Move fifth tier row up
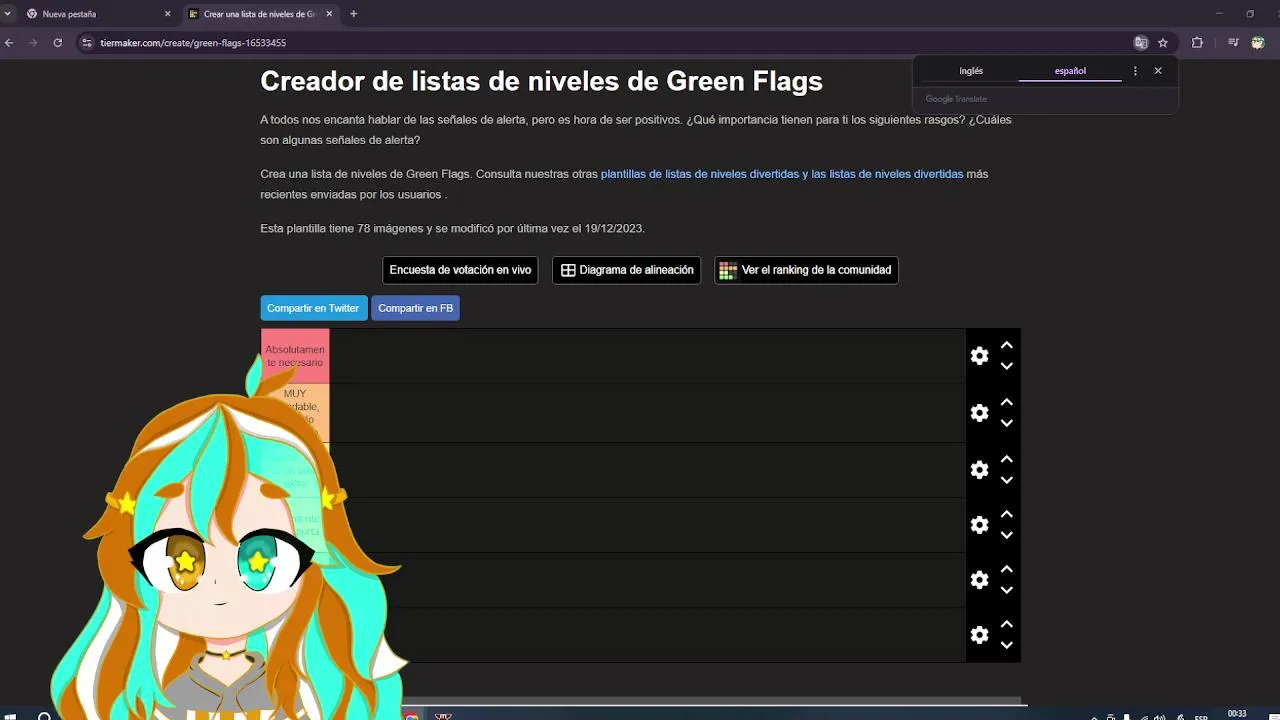1280x720 pixels. [1007, 569]
